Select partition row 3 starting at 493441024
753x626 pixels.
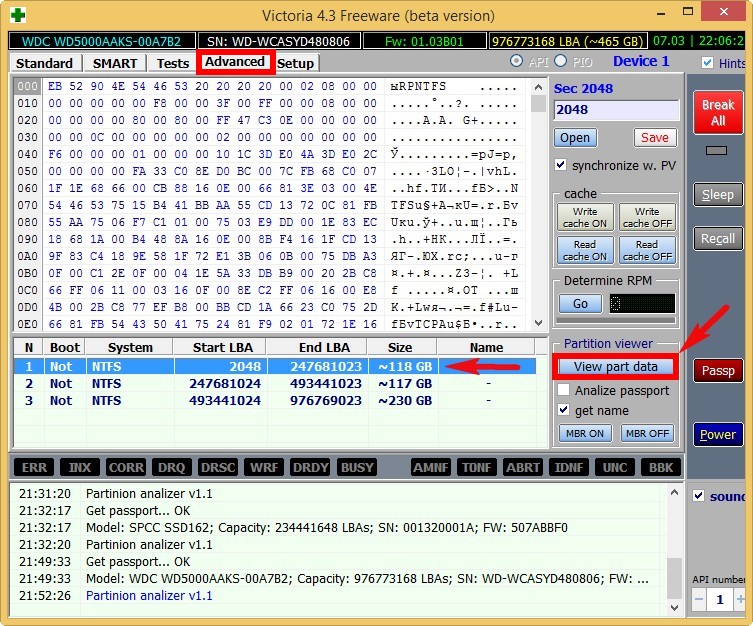274,400
